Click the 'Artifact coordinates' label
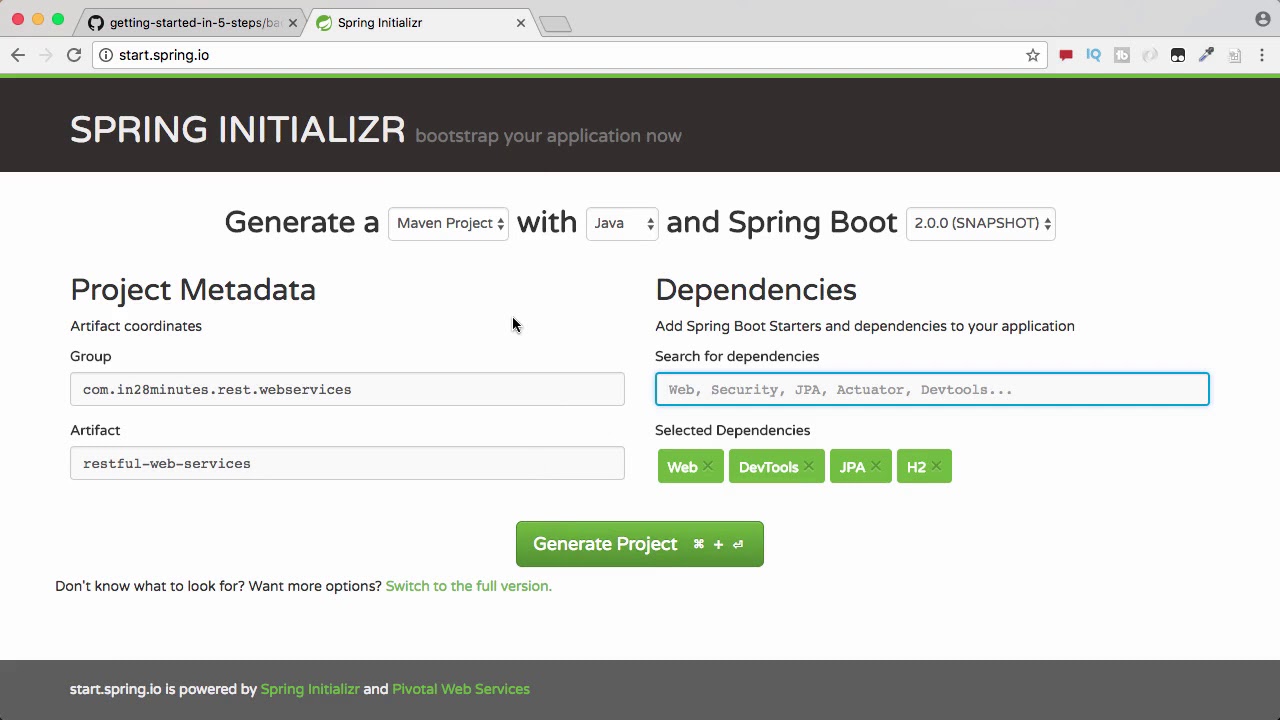 point(136,326)
